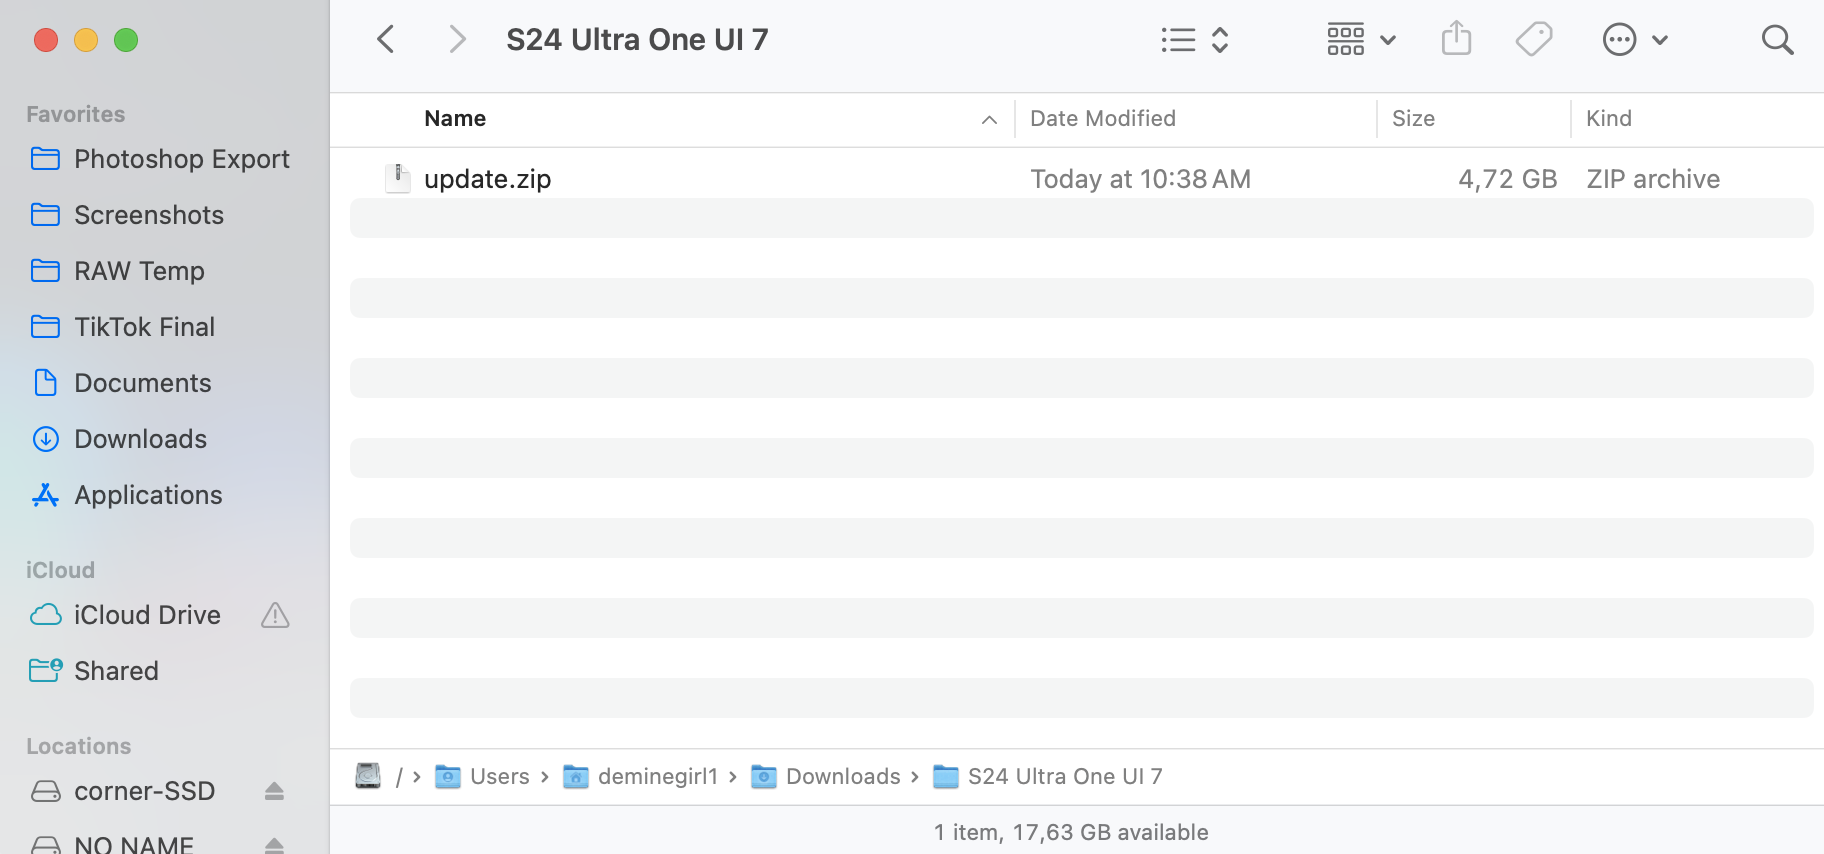Click the 'ZIP archive' kind cell
This screenshot has width=1824, height=854.
point(1653,179)
